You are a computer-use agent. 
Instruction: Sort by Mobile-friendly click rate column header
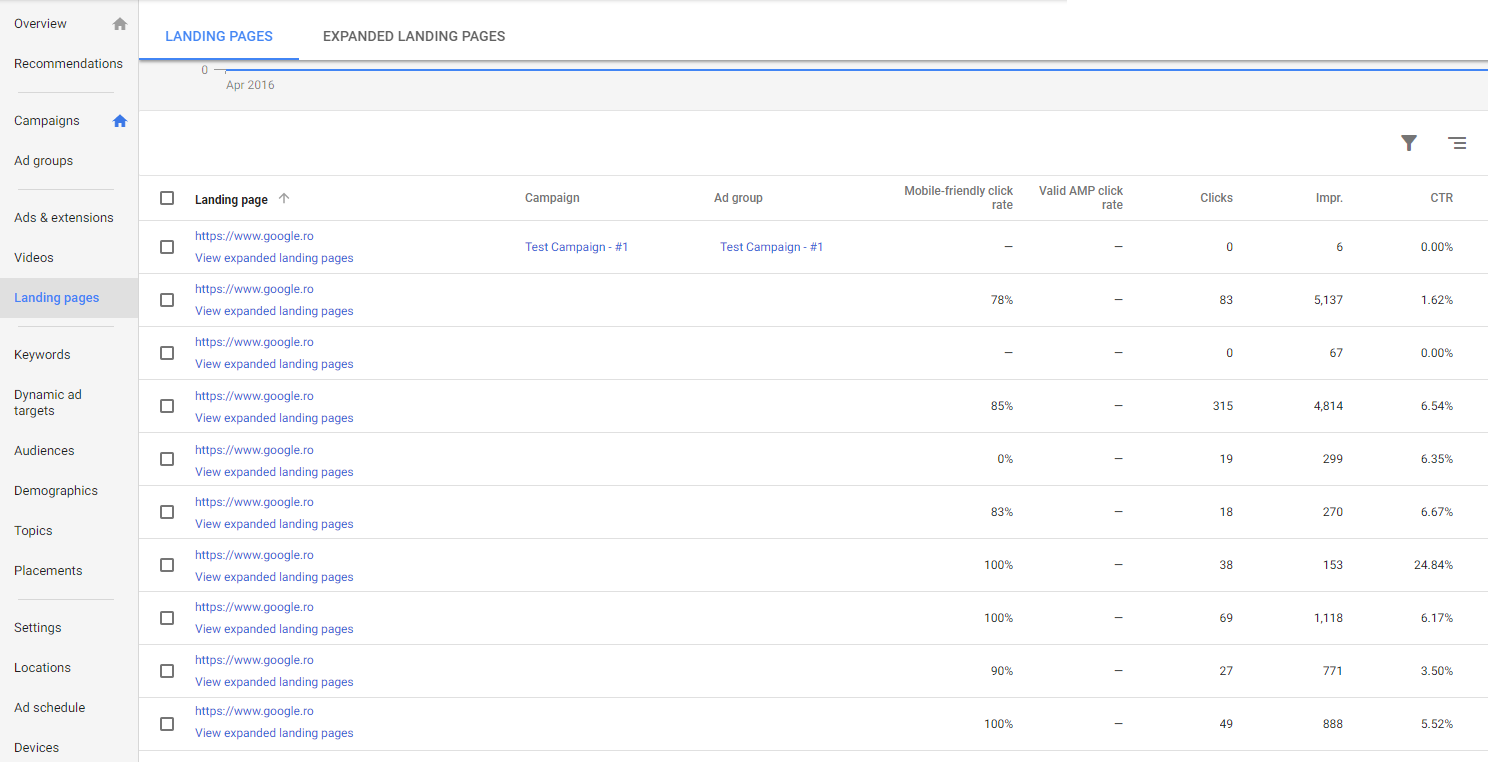click(x=958, y=198)
